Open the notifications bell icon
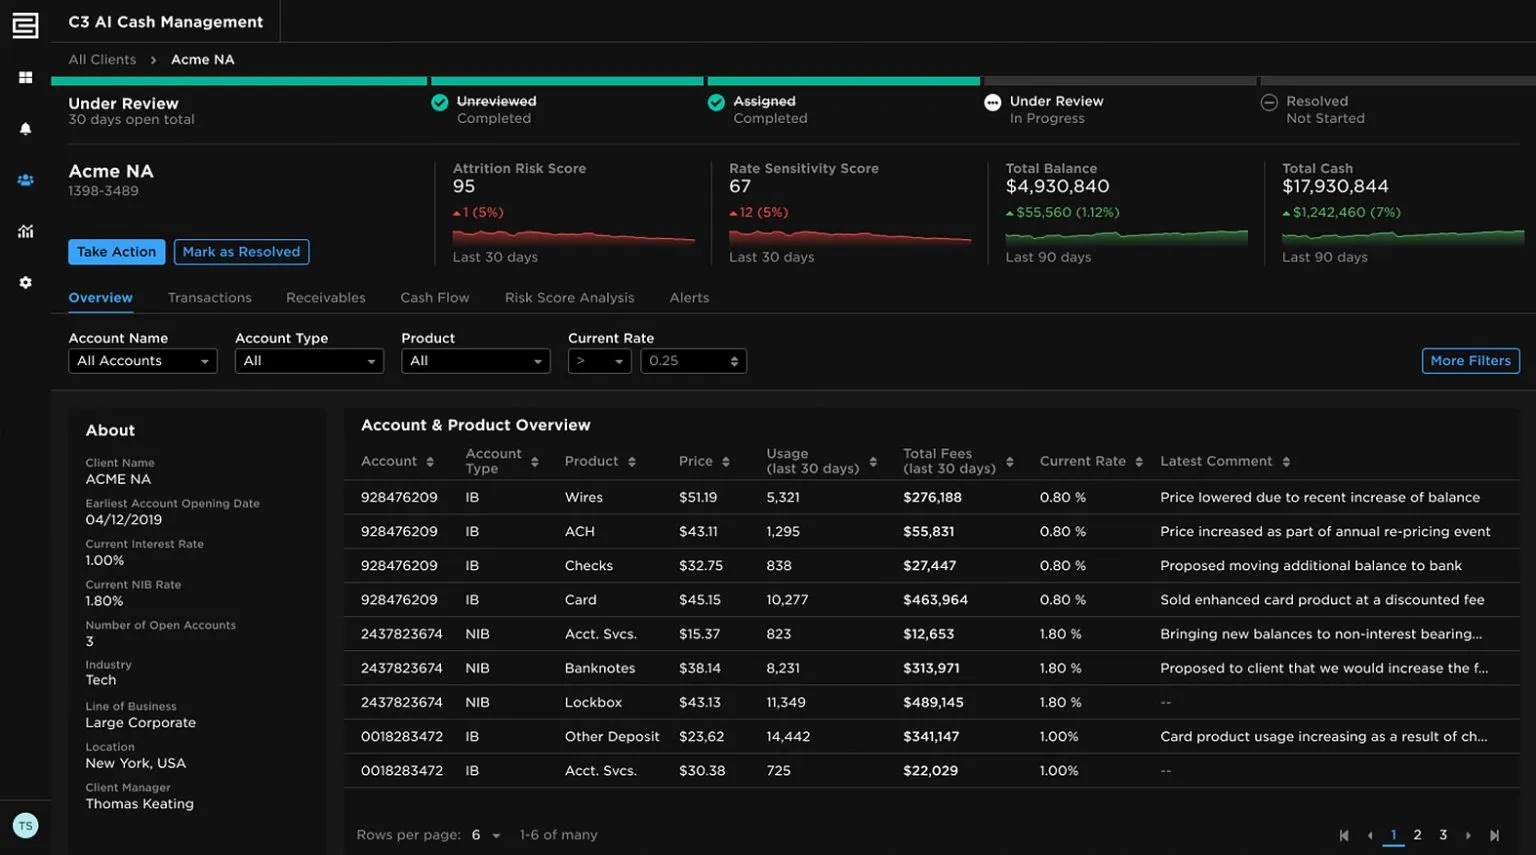1536x855 pixels. pyautogui.click(x=26, y=129)
